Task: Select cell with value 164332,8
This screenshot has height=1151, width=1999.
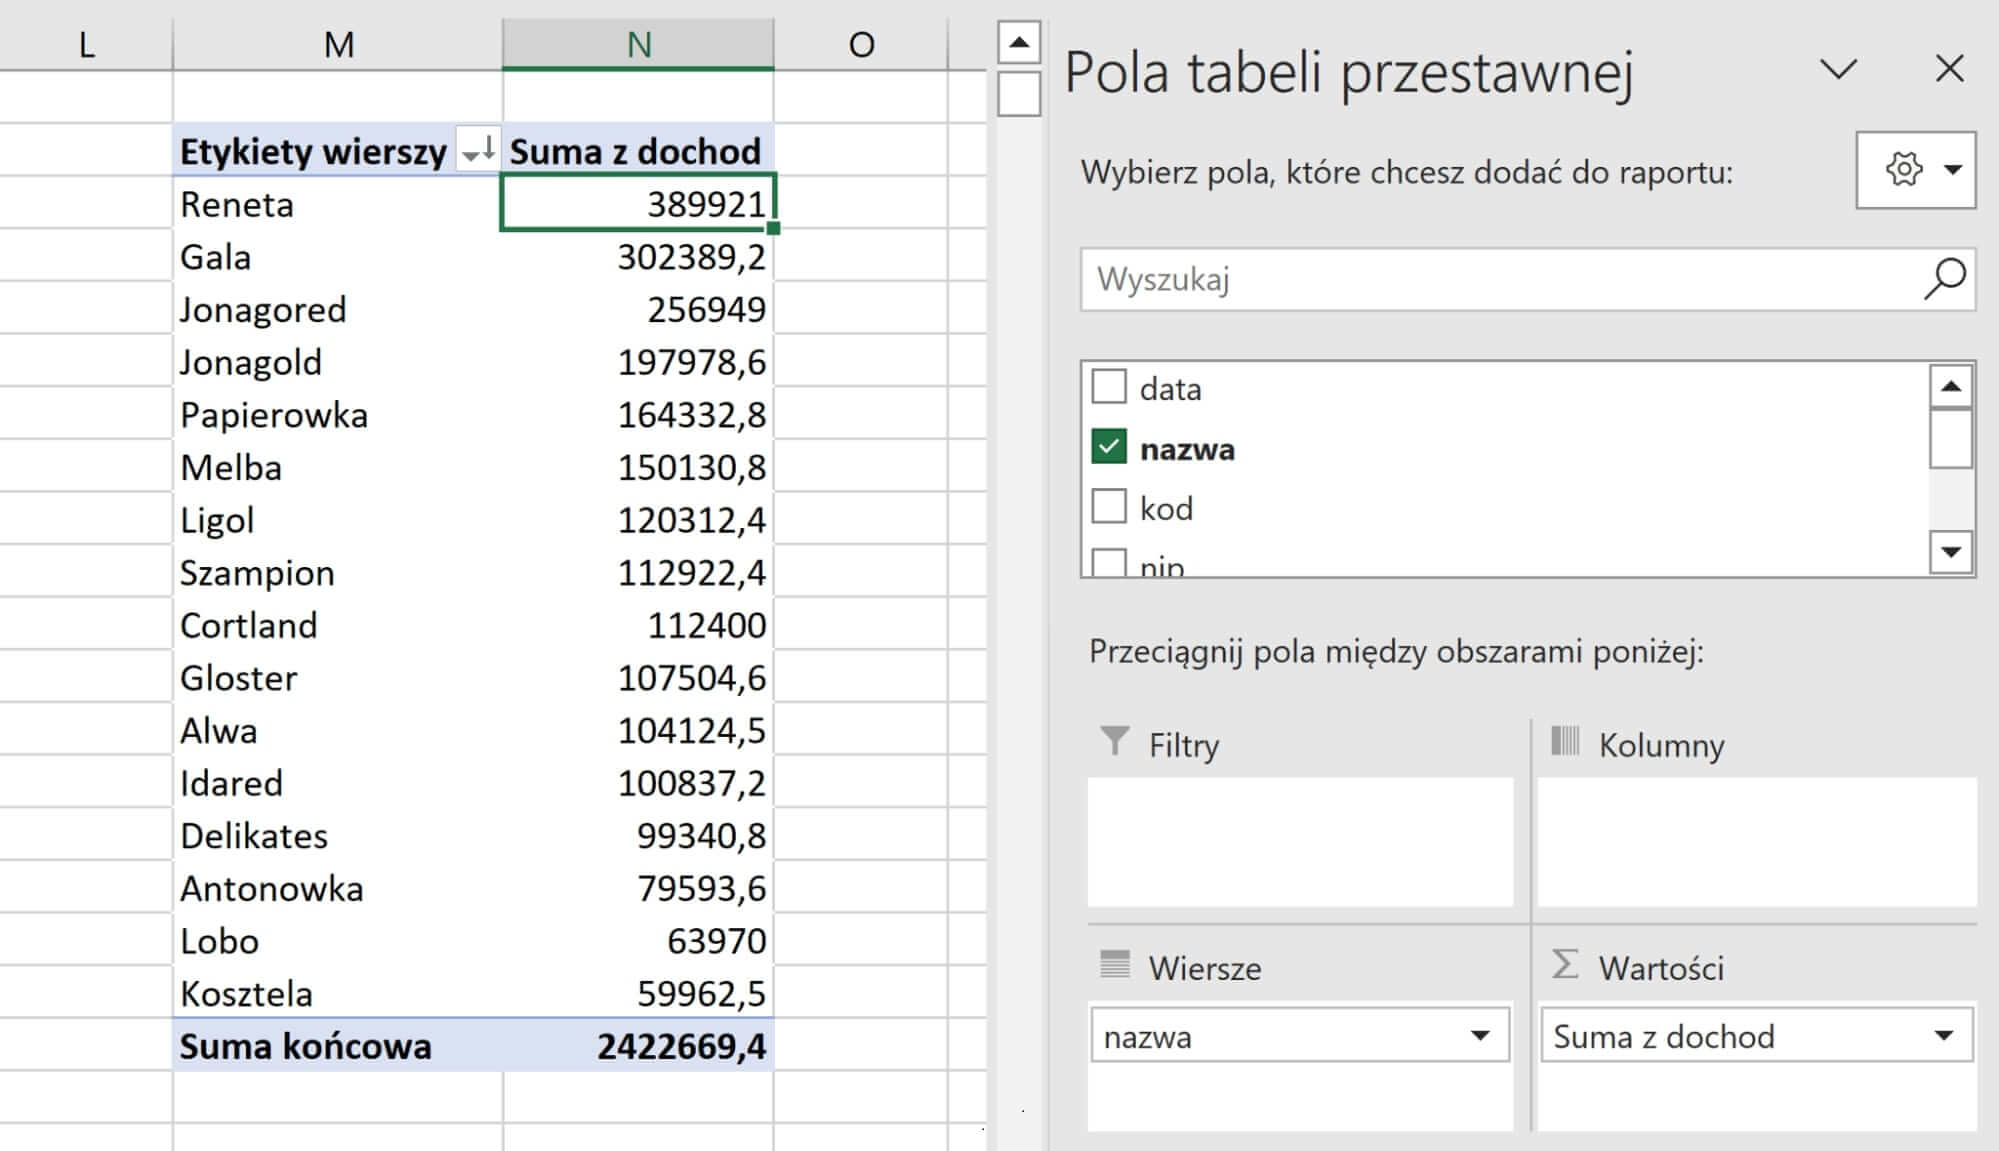Action: pos(638,415)
